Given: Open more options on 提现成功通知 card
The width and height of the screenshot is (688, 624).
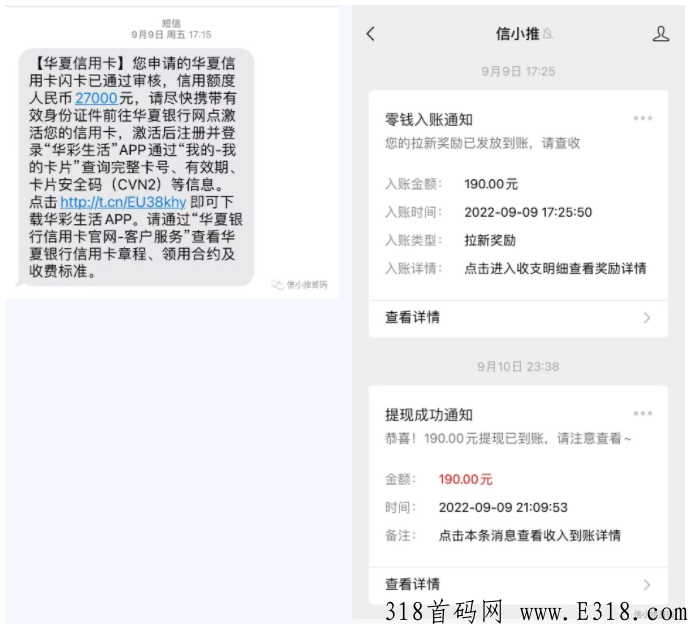Looking at the screenshot, I should tap(642, 413).
